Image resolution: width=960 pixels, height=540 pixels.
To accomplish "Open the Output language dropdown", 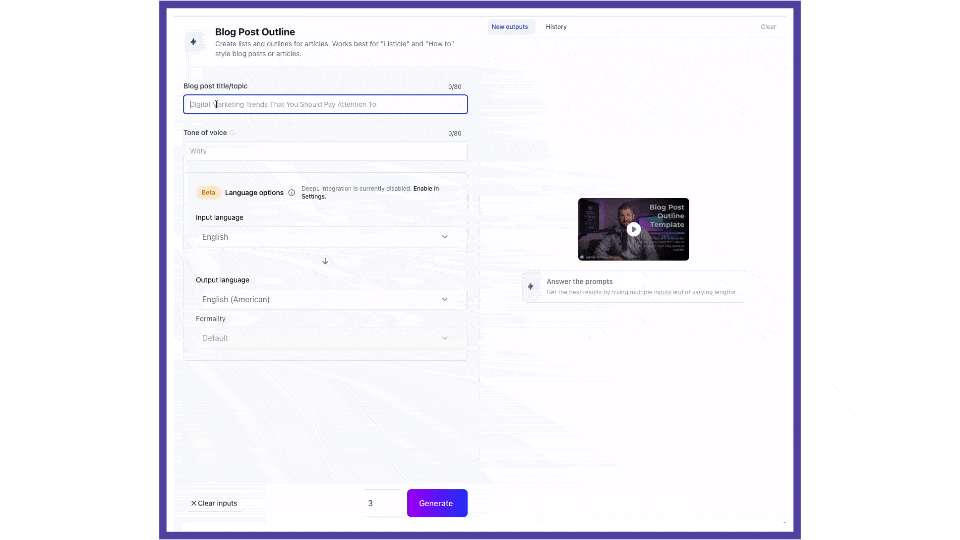I will click(325, 299).
